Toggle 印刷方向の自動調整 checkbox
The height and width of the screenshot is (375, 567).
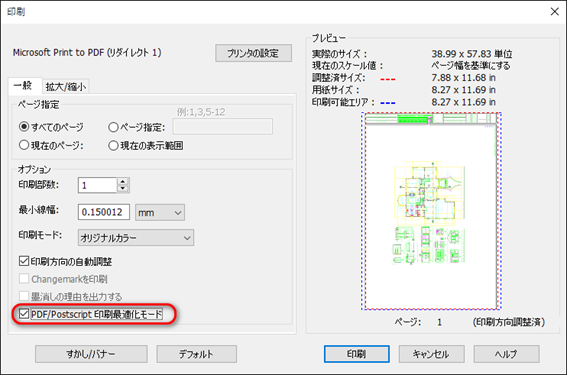coord(24,261)
